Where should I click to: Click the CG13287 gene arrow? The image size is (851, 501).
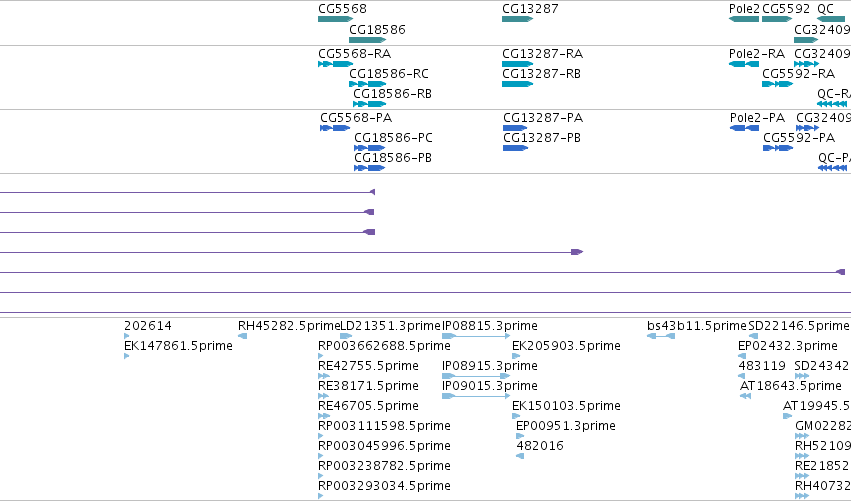[518, 19]
